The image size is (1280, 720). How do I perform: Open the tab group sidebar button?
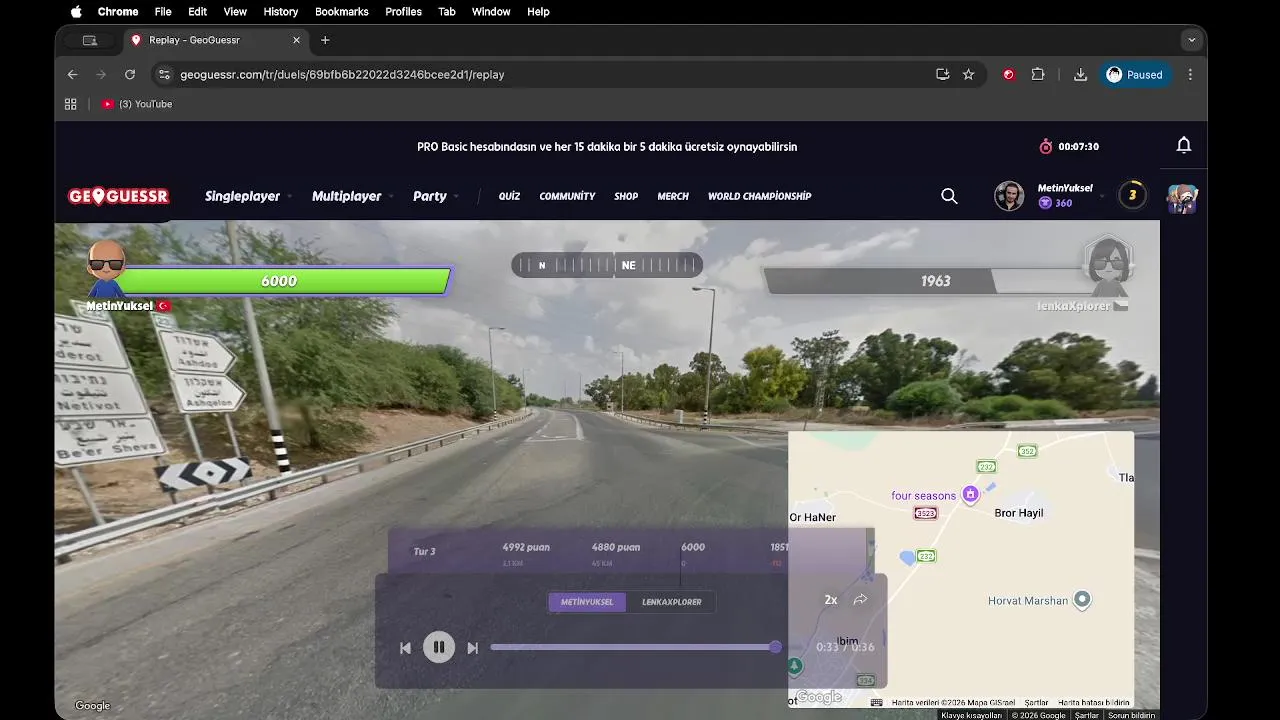(89, 40)
